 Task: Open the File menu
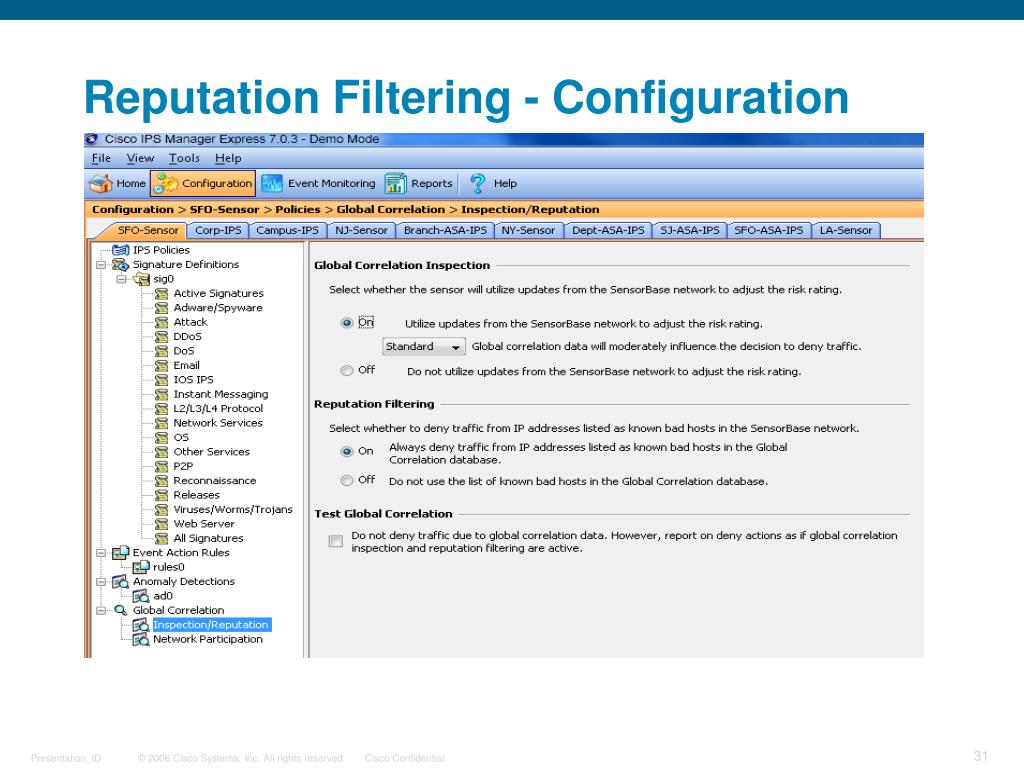[101, 158]
